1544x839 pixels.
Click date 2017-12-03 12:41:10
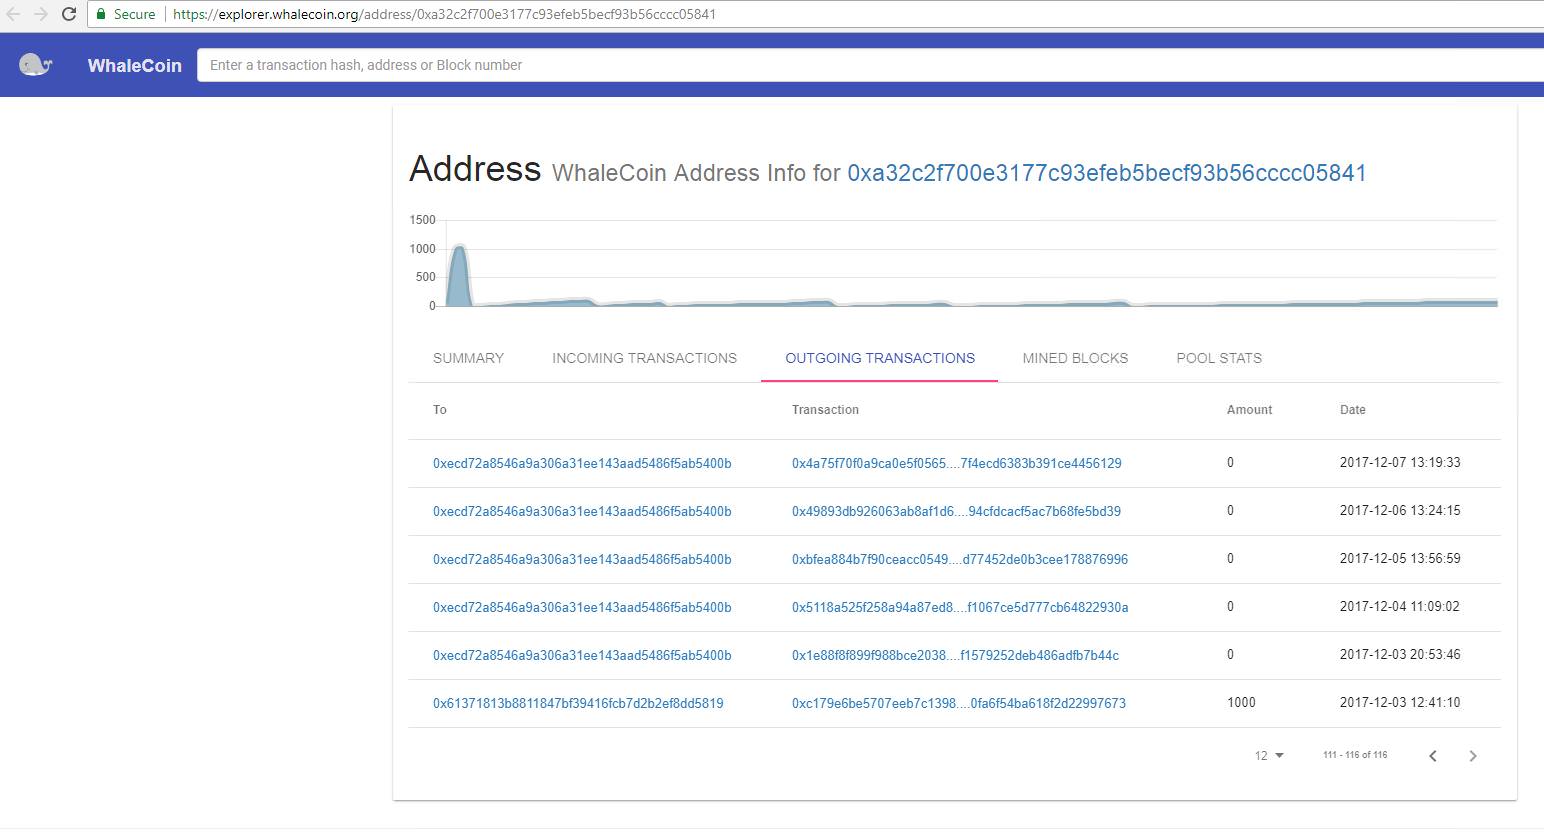(1400, 703)
